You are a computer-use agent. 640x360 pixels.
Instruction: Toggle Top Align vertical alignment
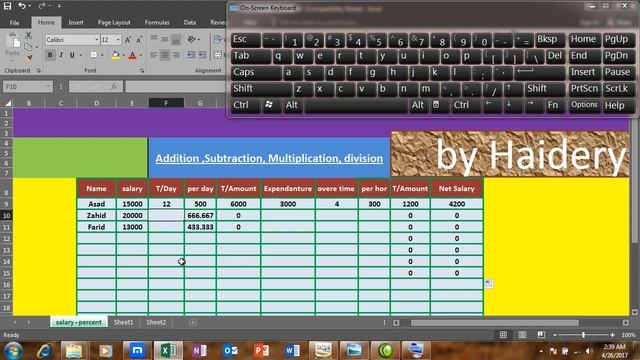click(x=154, y=39)
